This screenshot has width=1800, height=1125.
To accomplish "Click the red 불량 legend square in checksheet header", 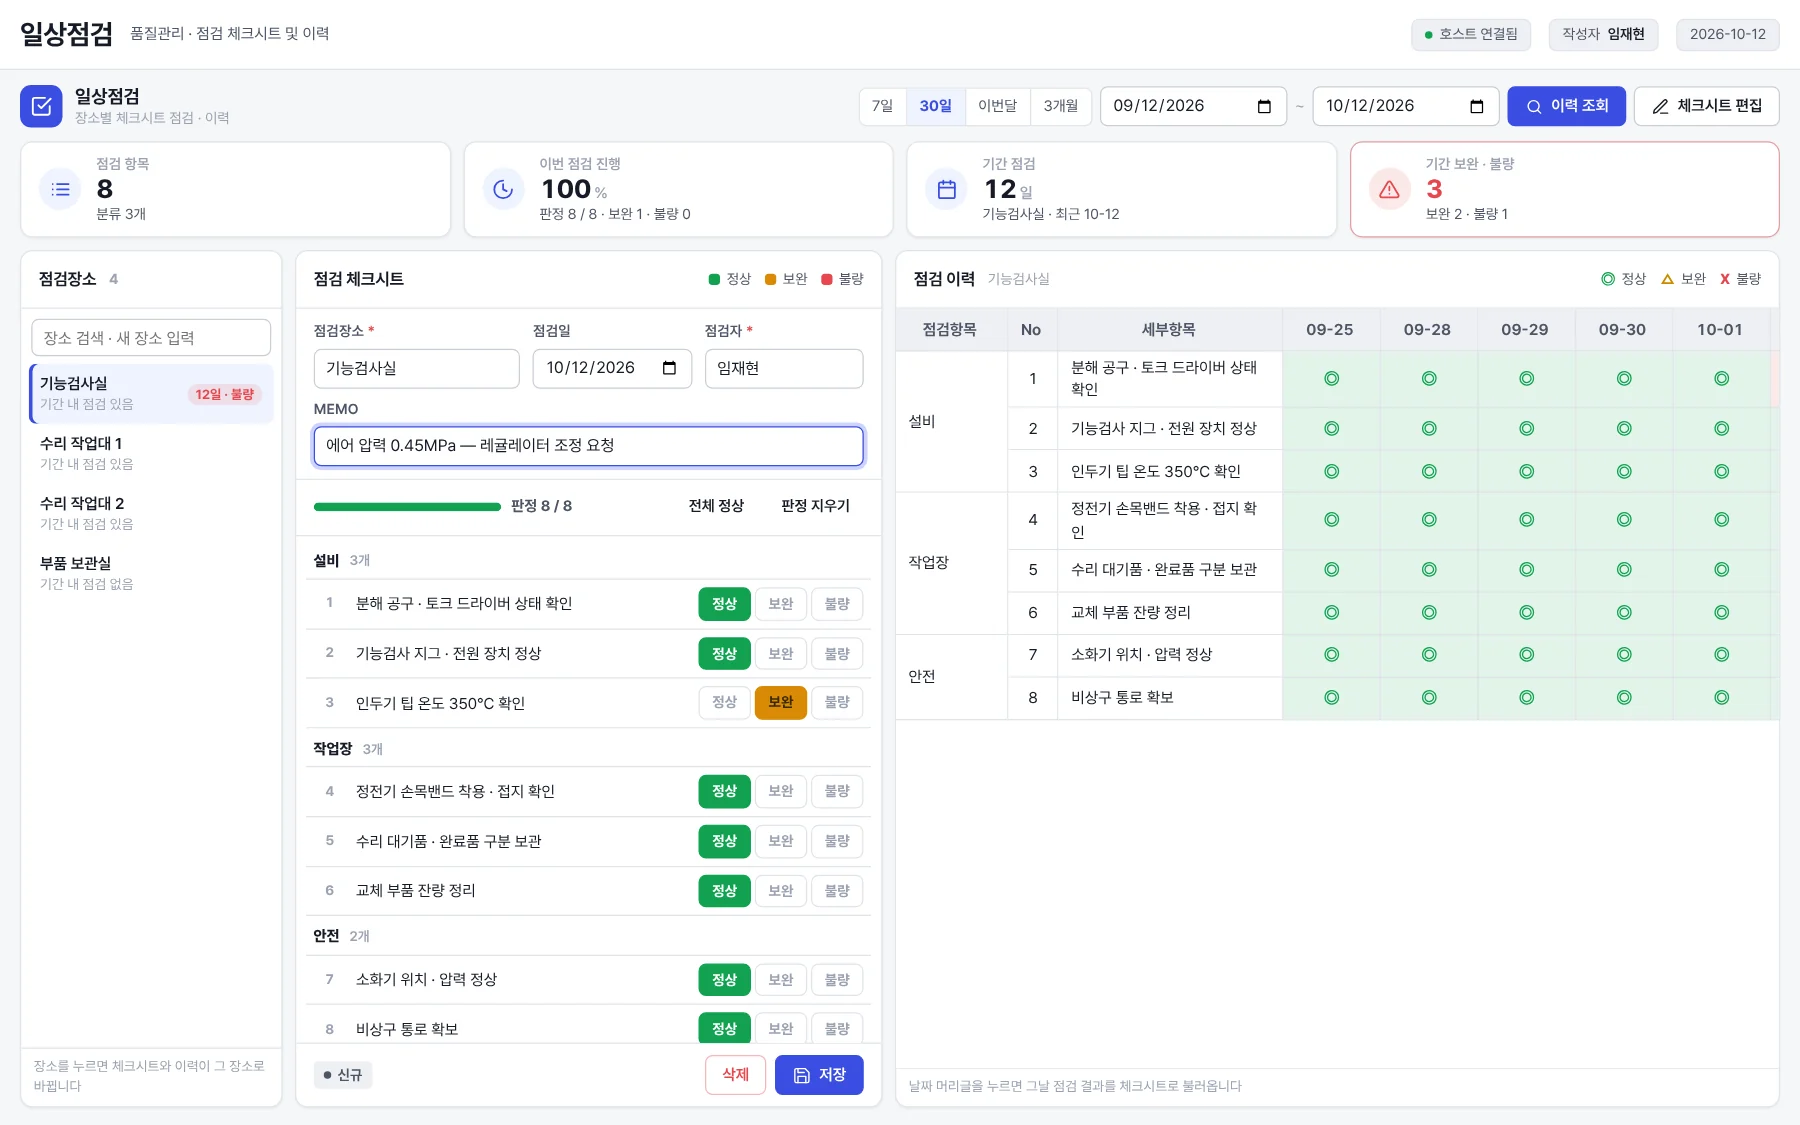I will (x=827, y=279).
